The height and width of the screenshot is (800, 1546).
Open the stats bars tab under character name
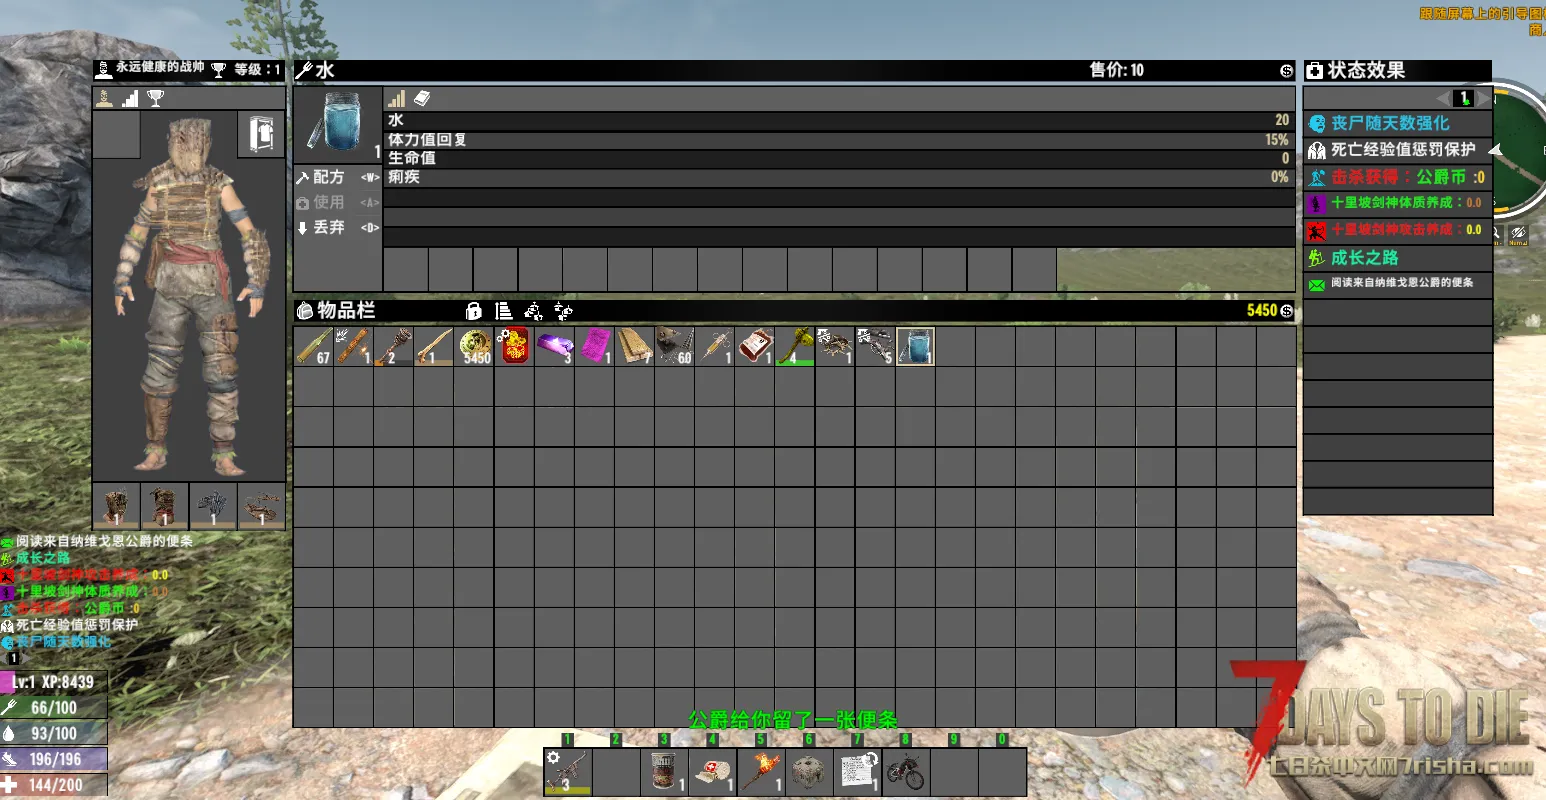tap(130, 98)
